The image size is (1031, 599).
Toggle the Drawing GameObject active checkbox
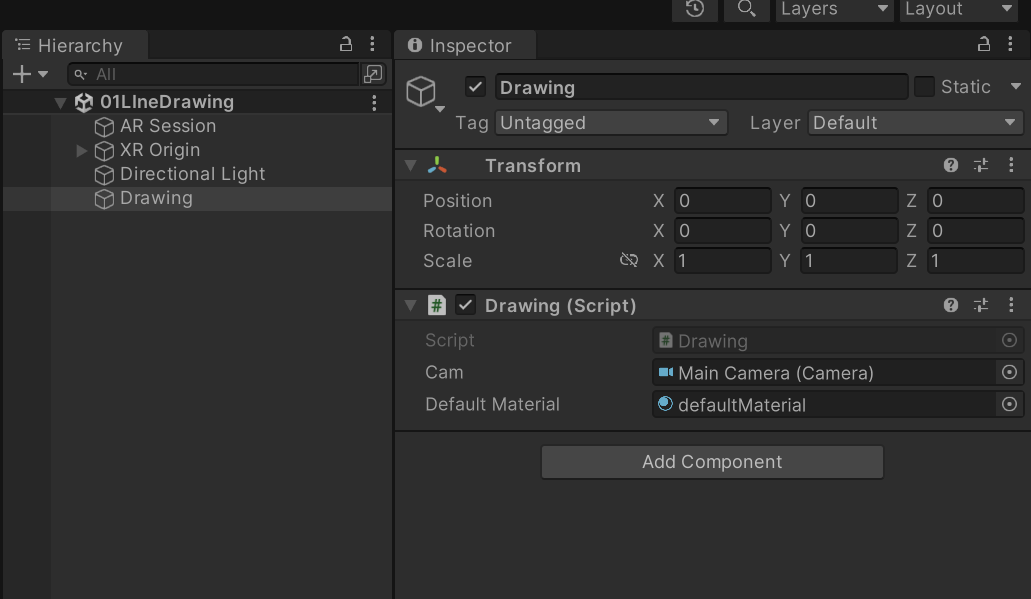tap(475, 87)
